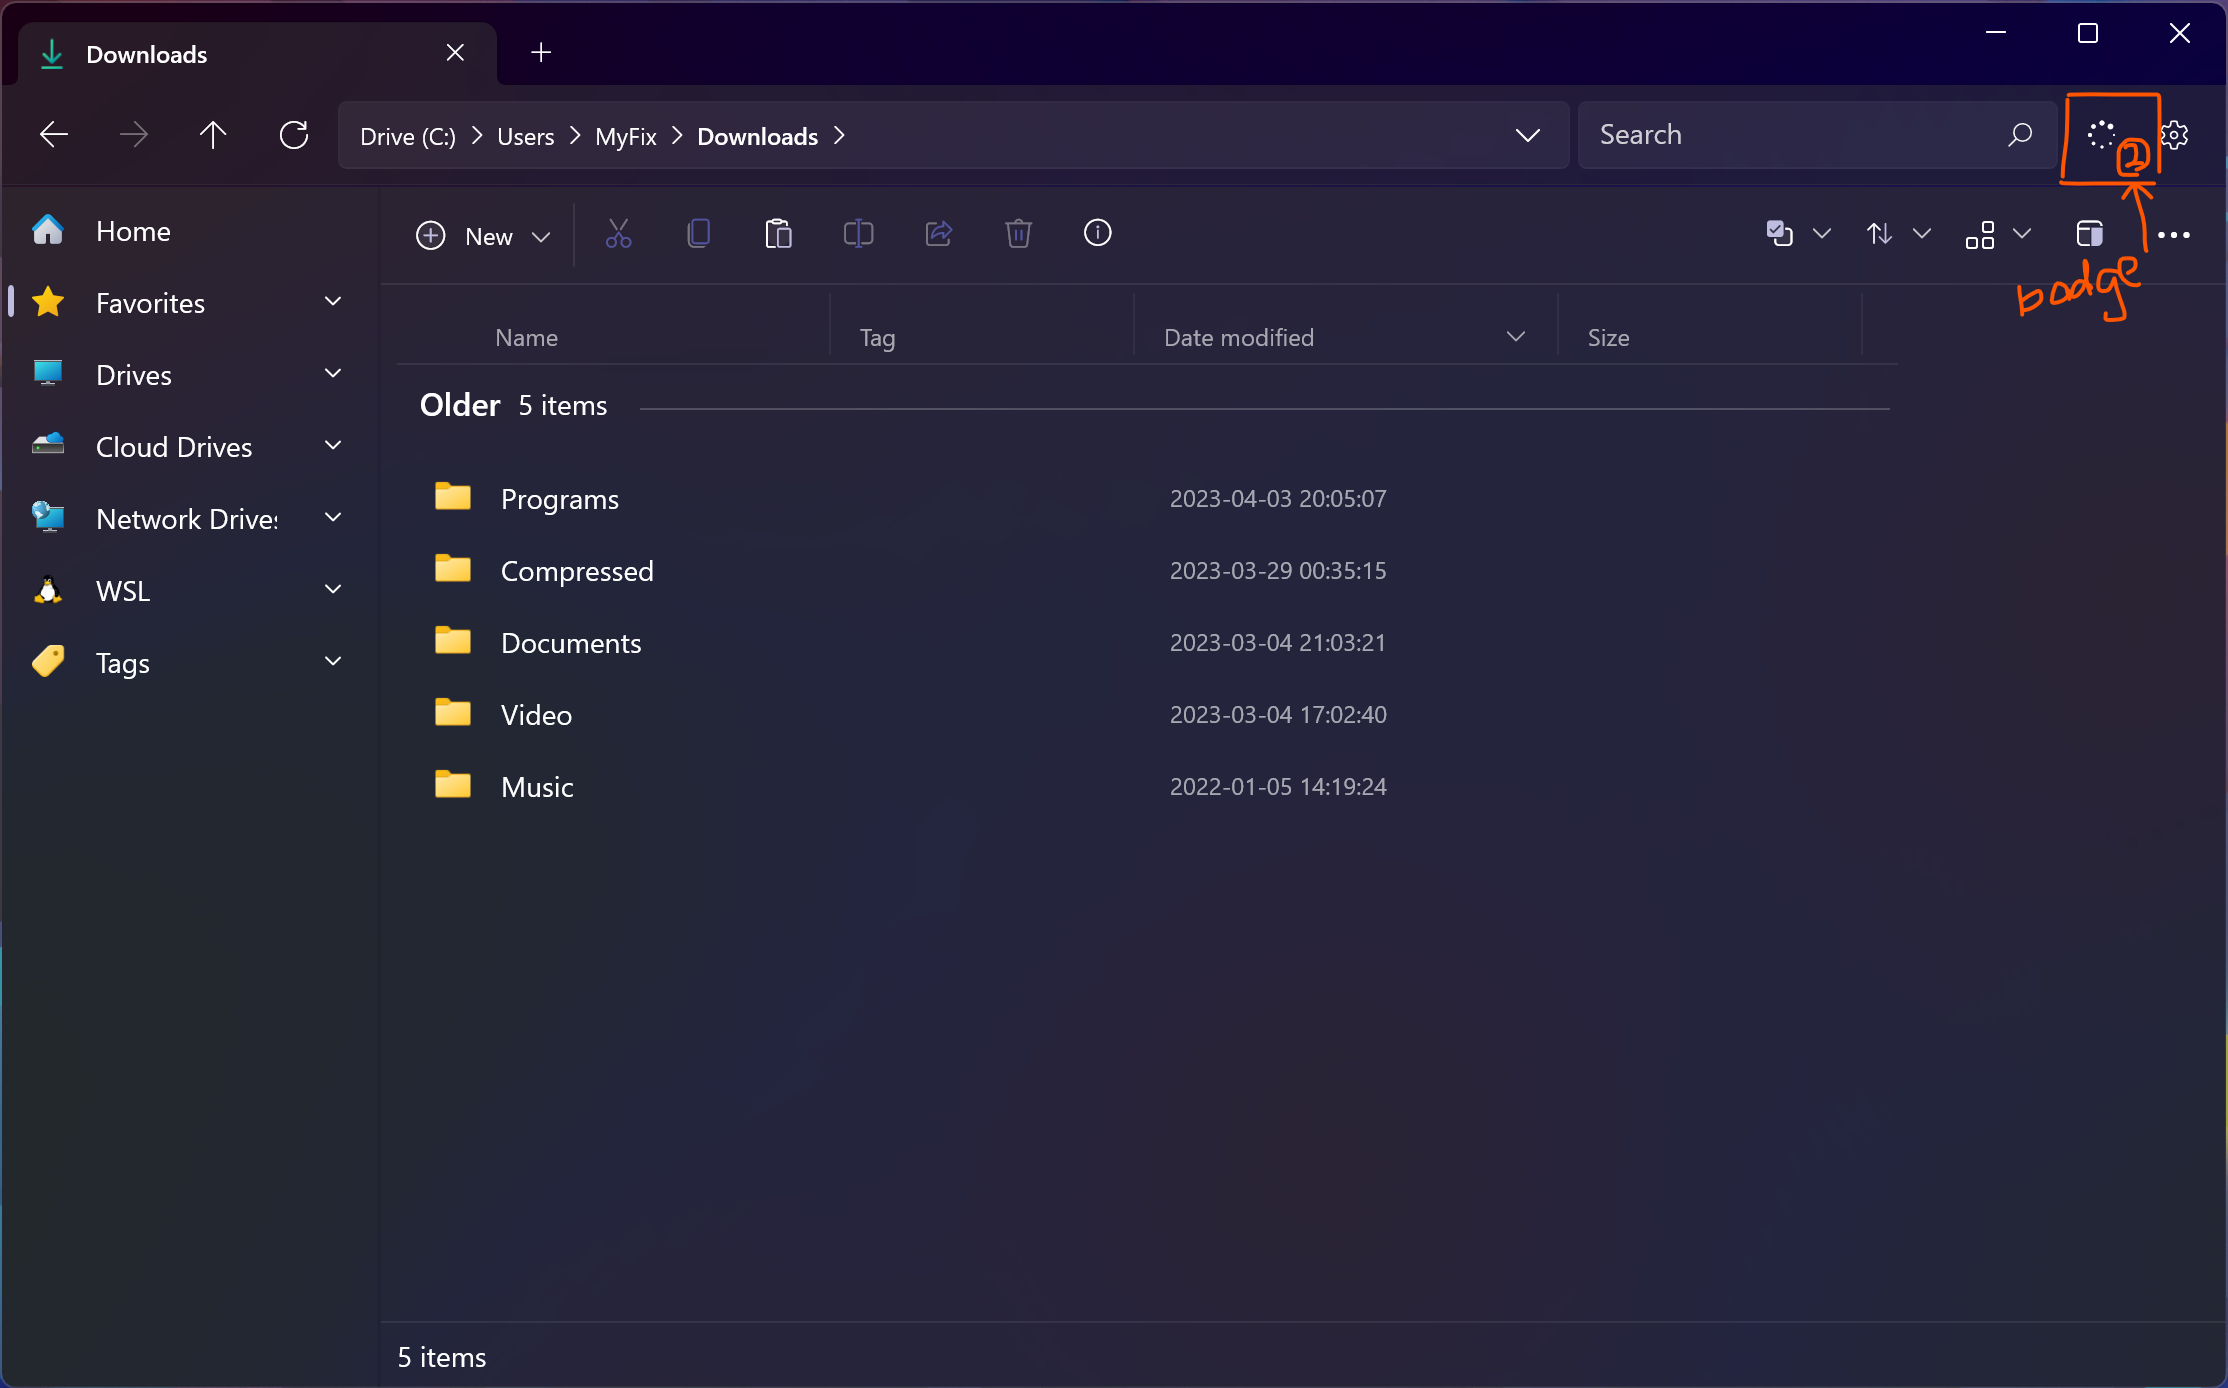Open the more options ellipsis menu
Viewport: 2228px width, 1388px height.
[2174, 233]
